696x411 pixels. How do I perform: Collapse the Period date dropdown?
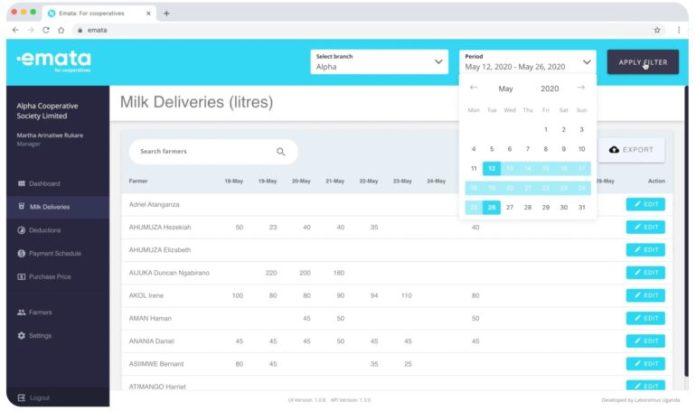586,62
